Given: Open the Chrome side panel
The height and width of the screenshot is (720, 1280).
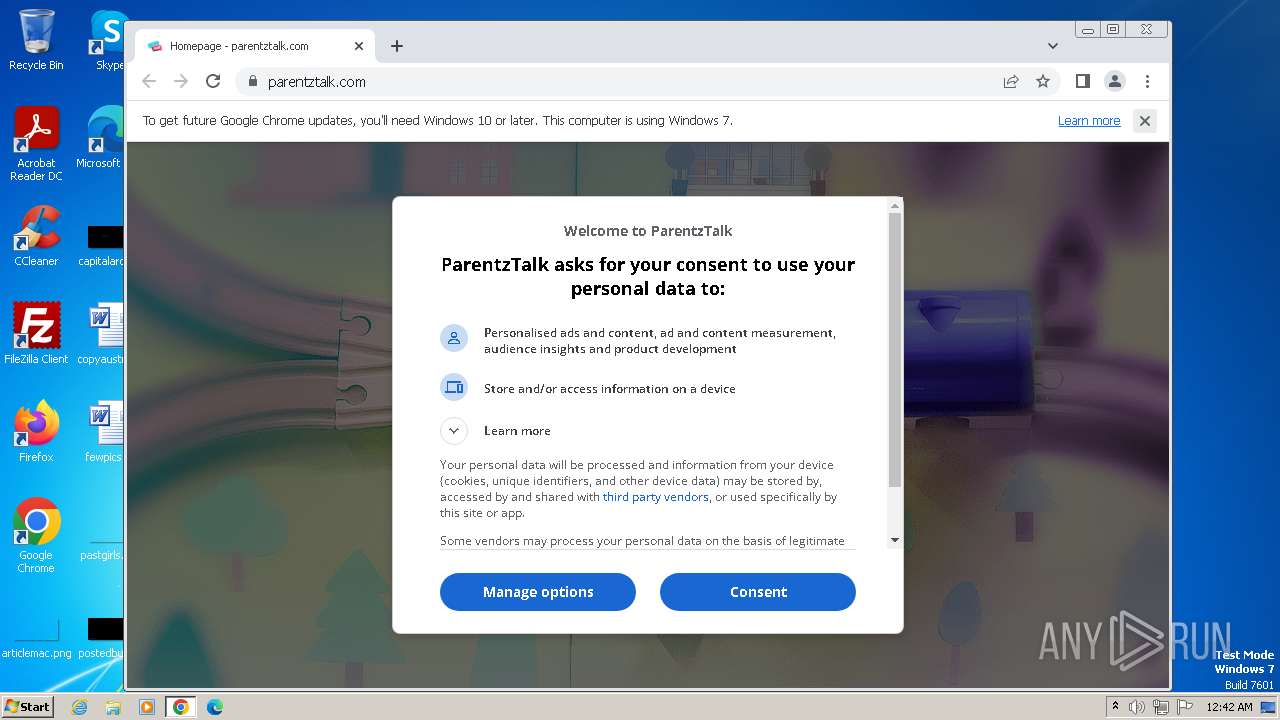Looking at the screenshot, I should (1082, 81).
